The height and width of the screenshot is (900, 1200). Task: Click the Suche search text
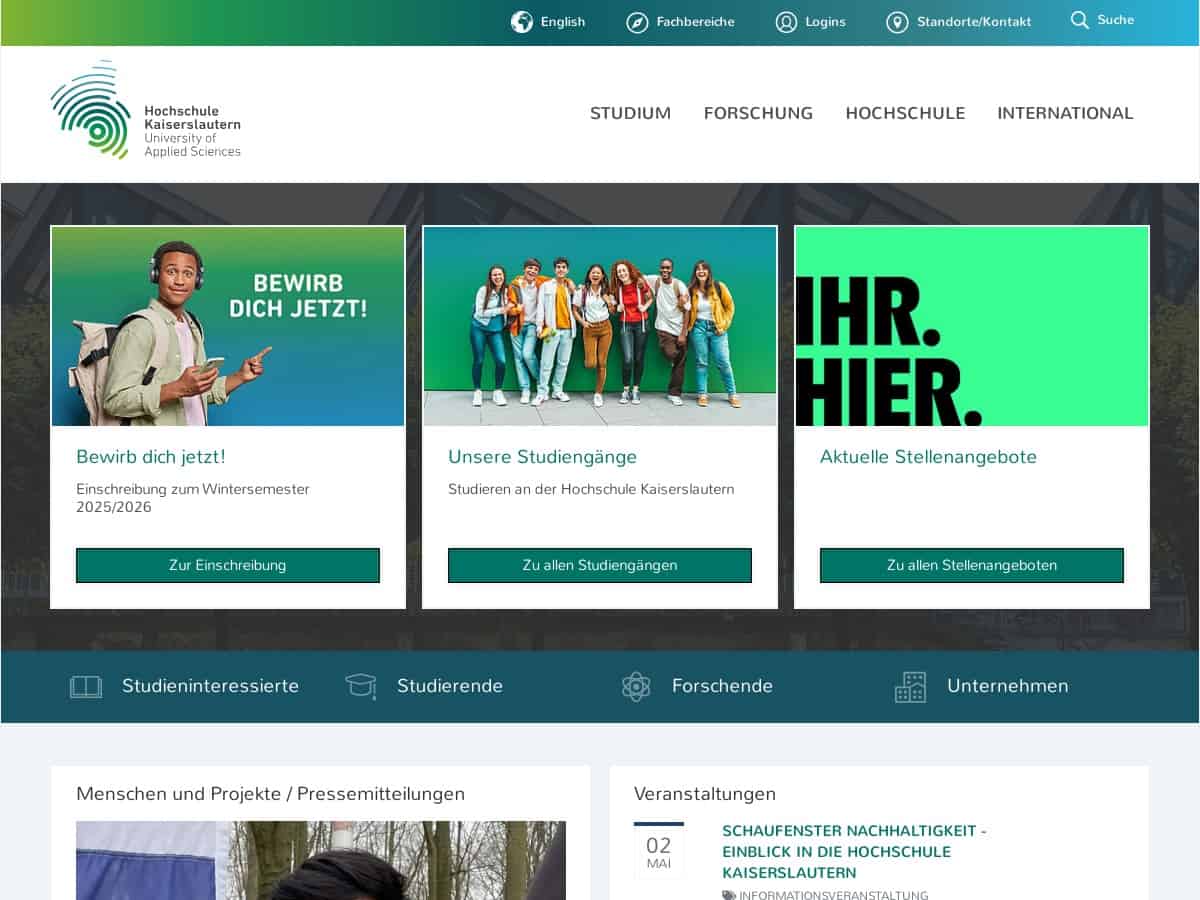click(x=1115, y=20)
